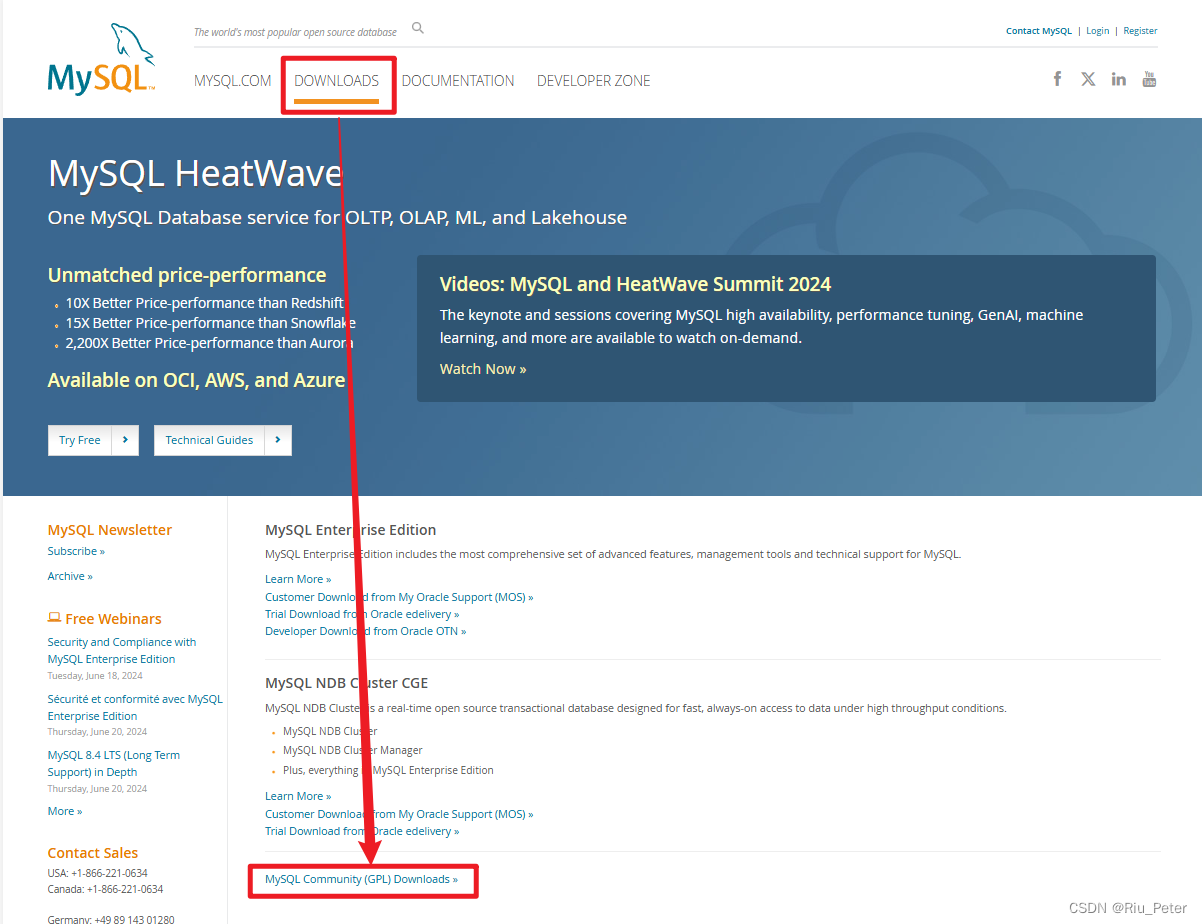Screen dimensions: 1202x924
Task: Click More link under webinars
Action: tap(65, 811)
